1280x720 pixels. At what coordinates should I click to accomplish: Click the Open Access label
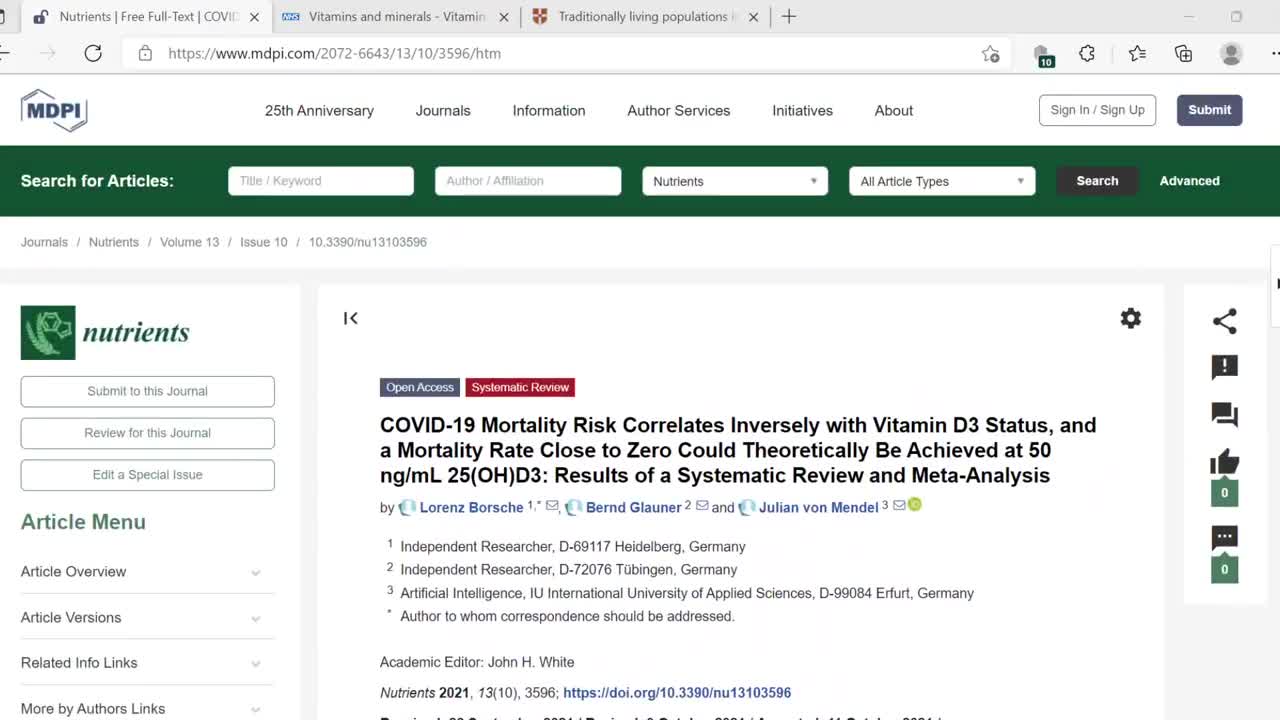[x=420, y=387]
